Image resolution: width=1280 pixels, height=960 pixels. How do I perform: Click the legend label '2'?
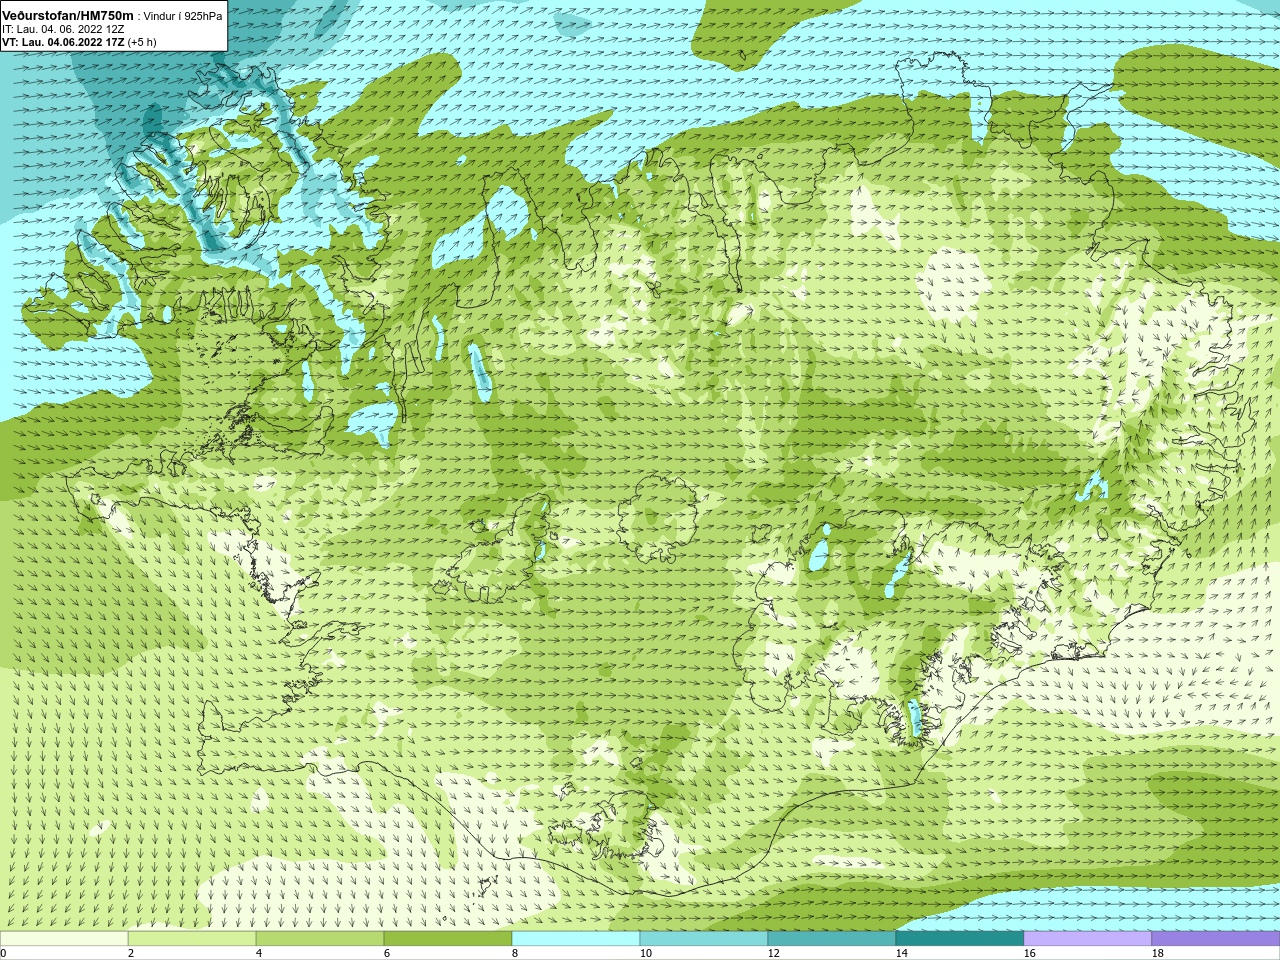tap(131, 953)
